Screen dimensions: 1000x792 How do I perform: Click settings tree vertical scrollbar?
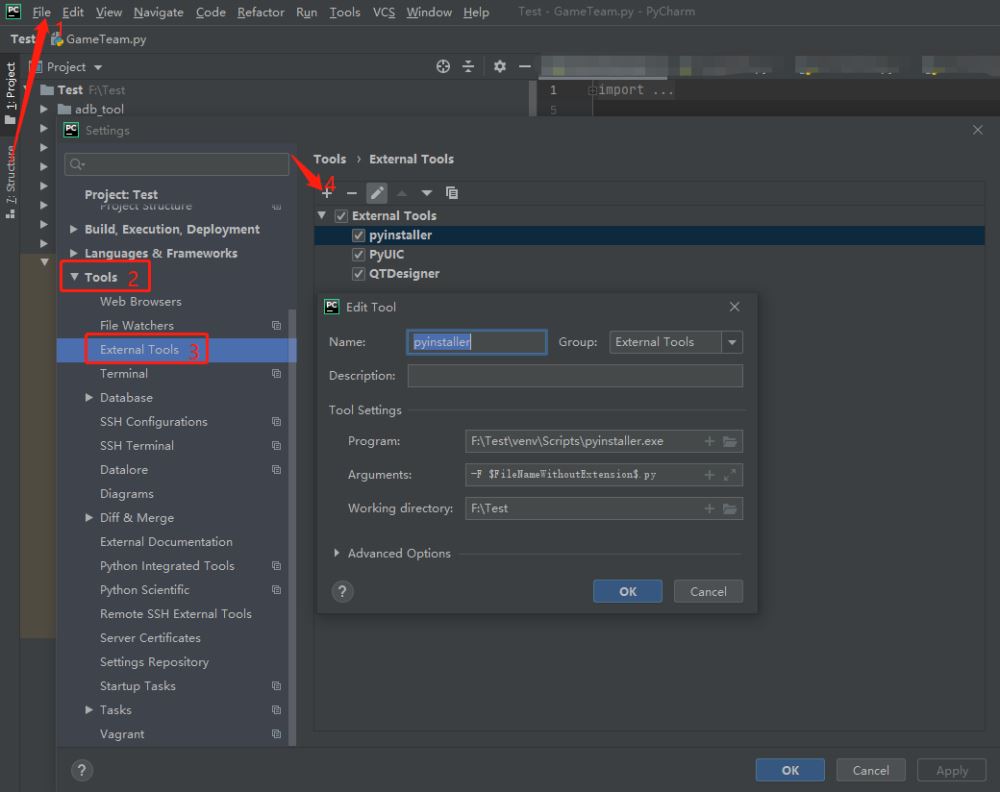[292, 527]
